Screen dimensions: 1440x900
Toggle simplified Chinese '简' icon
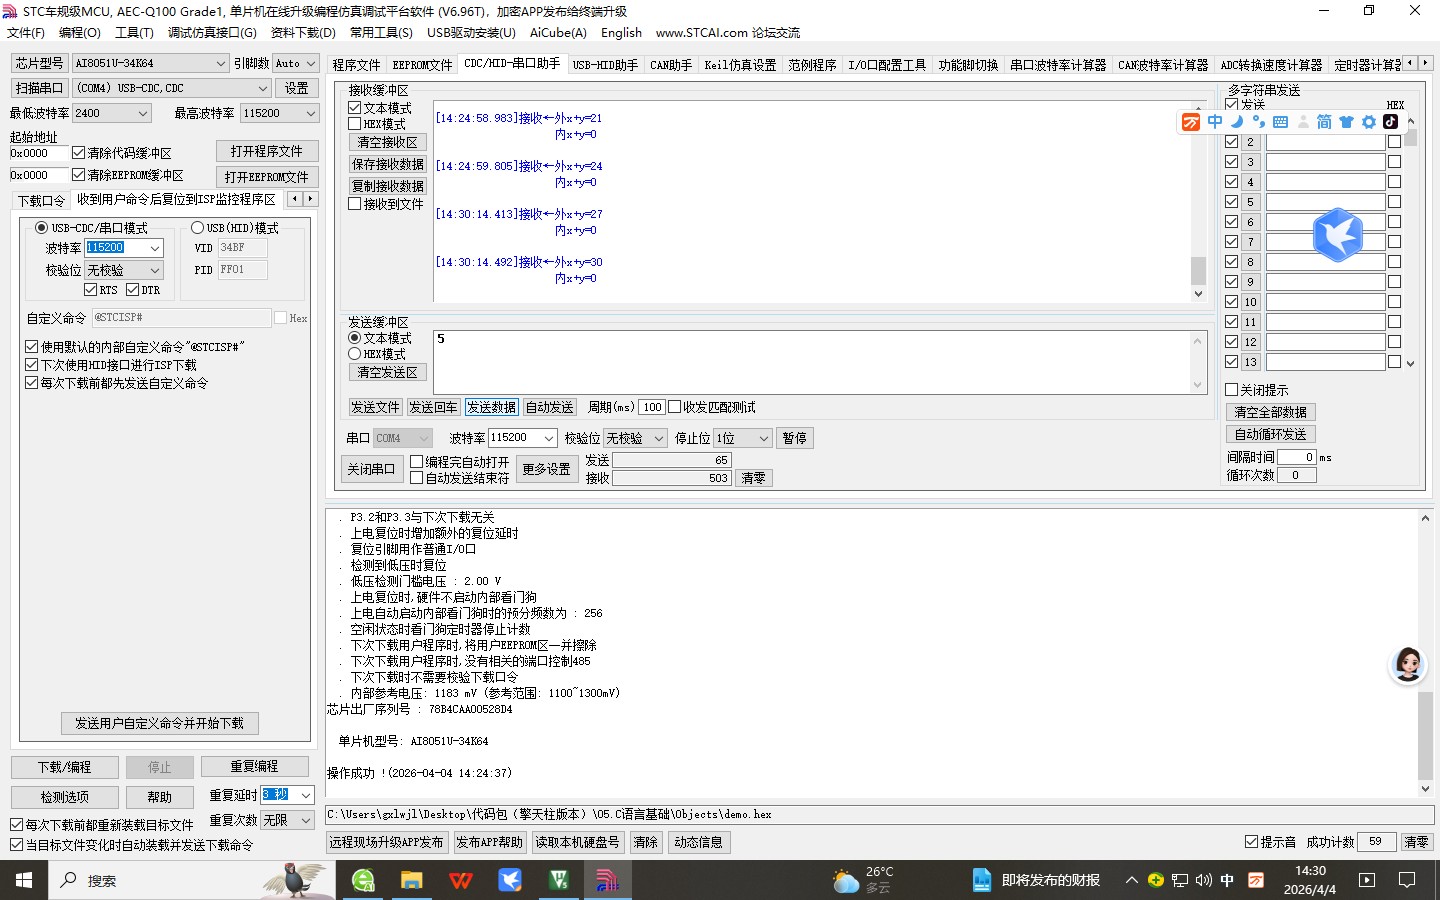(x=1324, y=122)
